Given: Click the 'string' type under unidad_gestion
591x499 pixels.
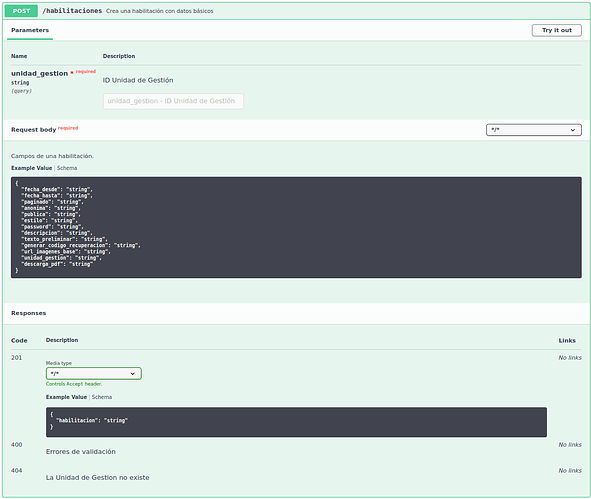Looking at the screenshot, I should (x=20, y=83).
